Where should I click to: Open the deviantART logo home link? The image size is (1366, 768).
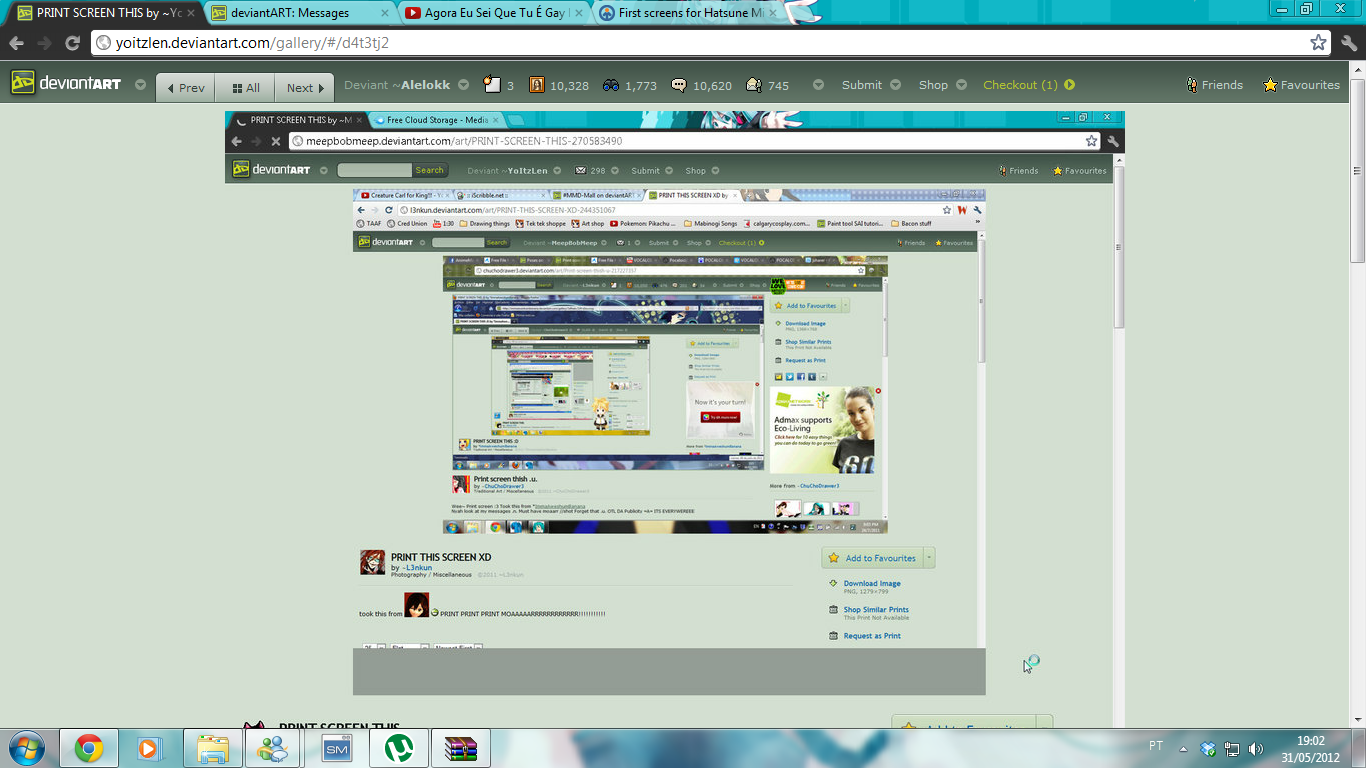[x=66, y=84]
